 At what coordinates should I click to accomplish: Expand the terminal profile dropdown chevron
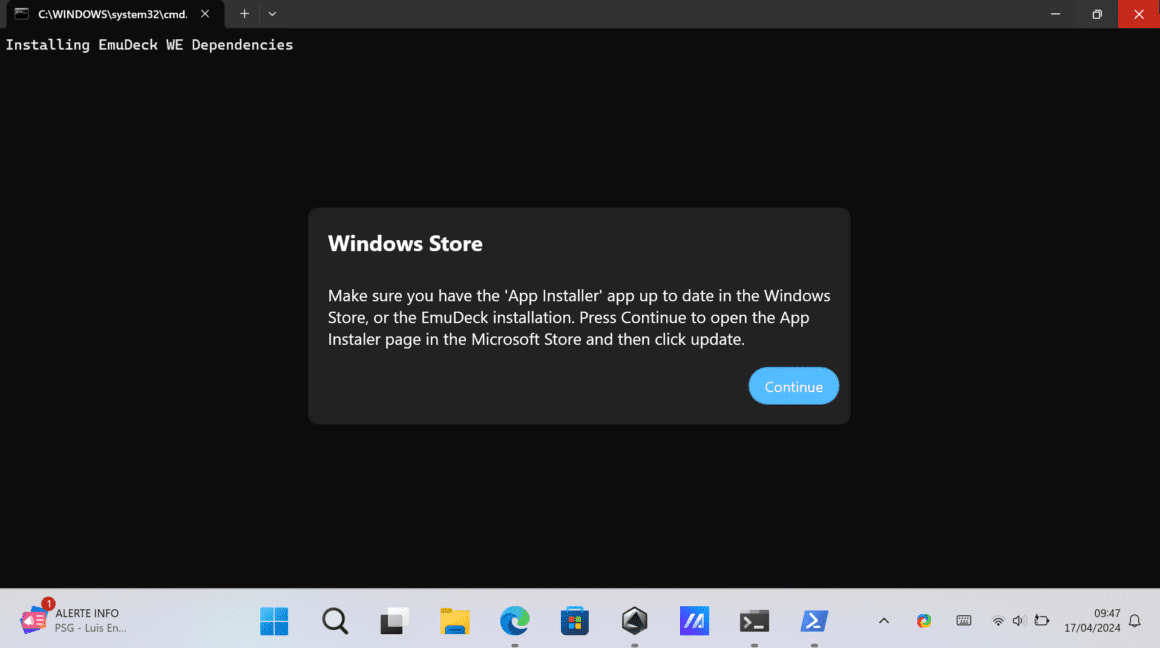click(x=272, y=14)
